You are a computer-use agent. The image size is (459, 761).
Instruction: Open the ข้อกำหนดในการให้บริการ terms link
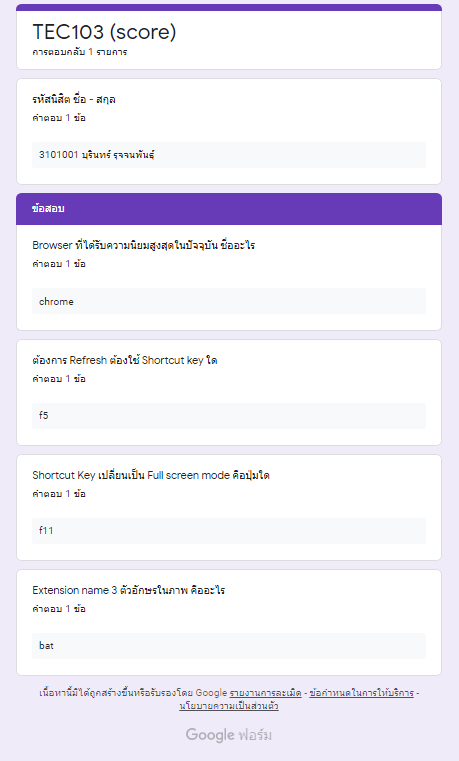point(361,693)
